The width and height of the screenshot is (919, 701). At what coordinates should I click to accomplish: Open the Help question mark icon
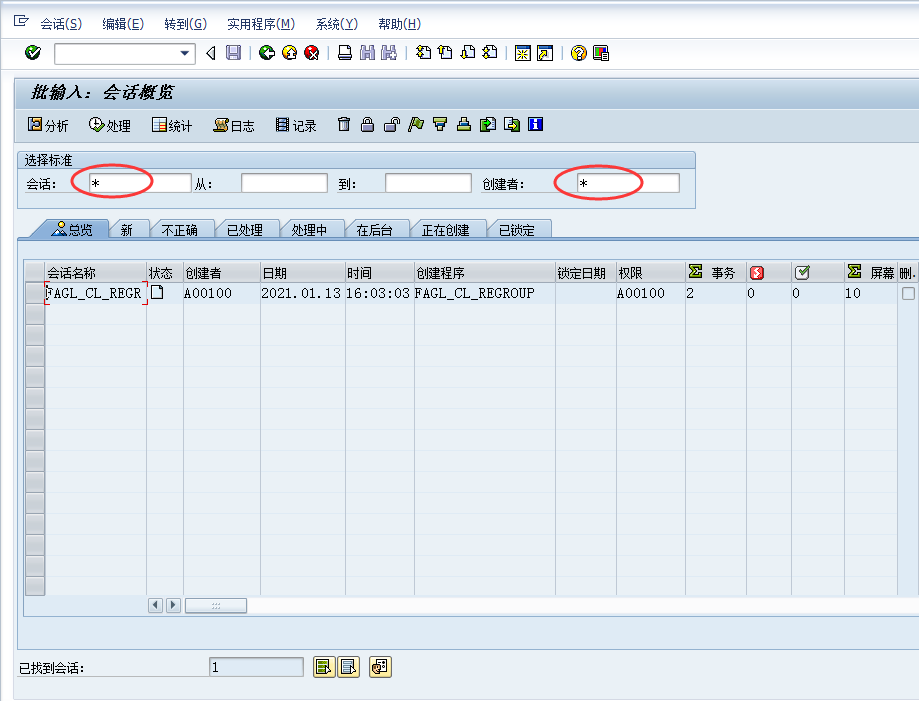pos(578,53)
